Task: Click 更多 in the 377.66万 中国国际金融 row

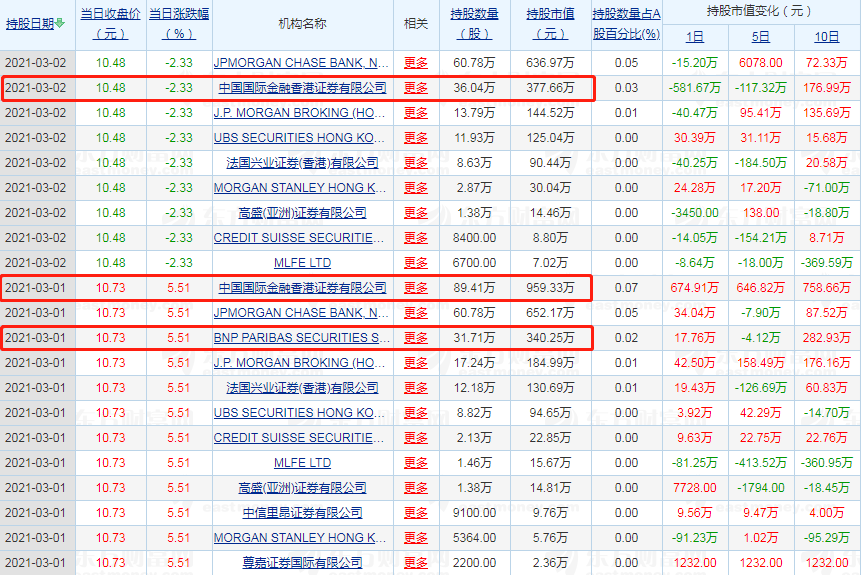Action: coord(416,88)
